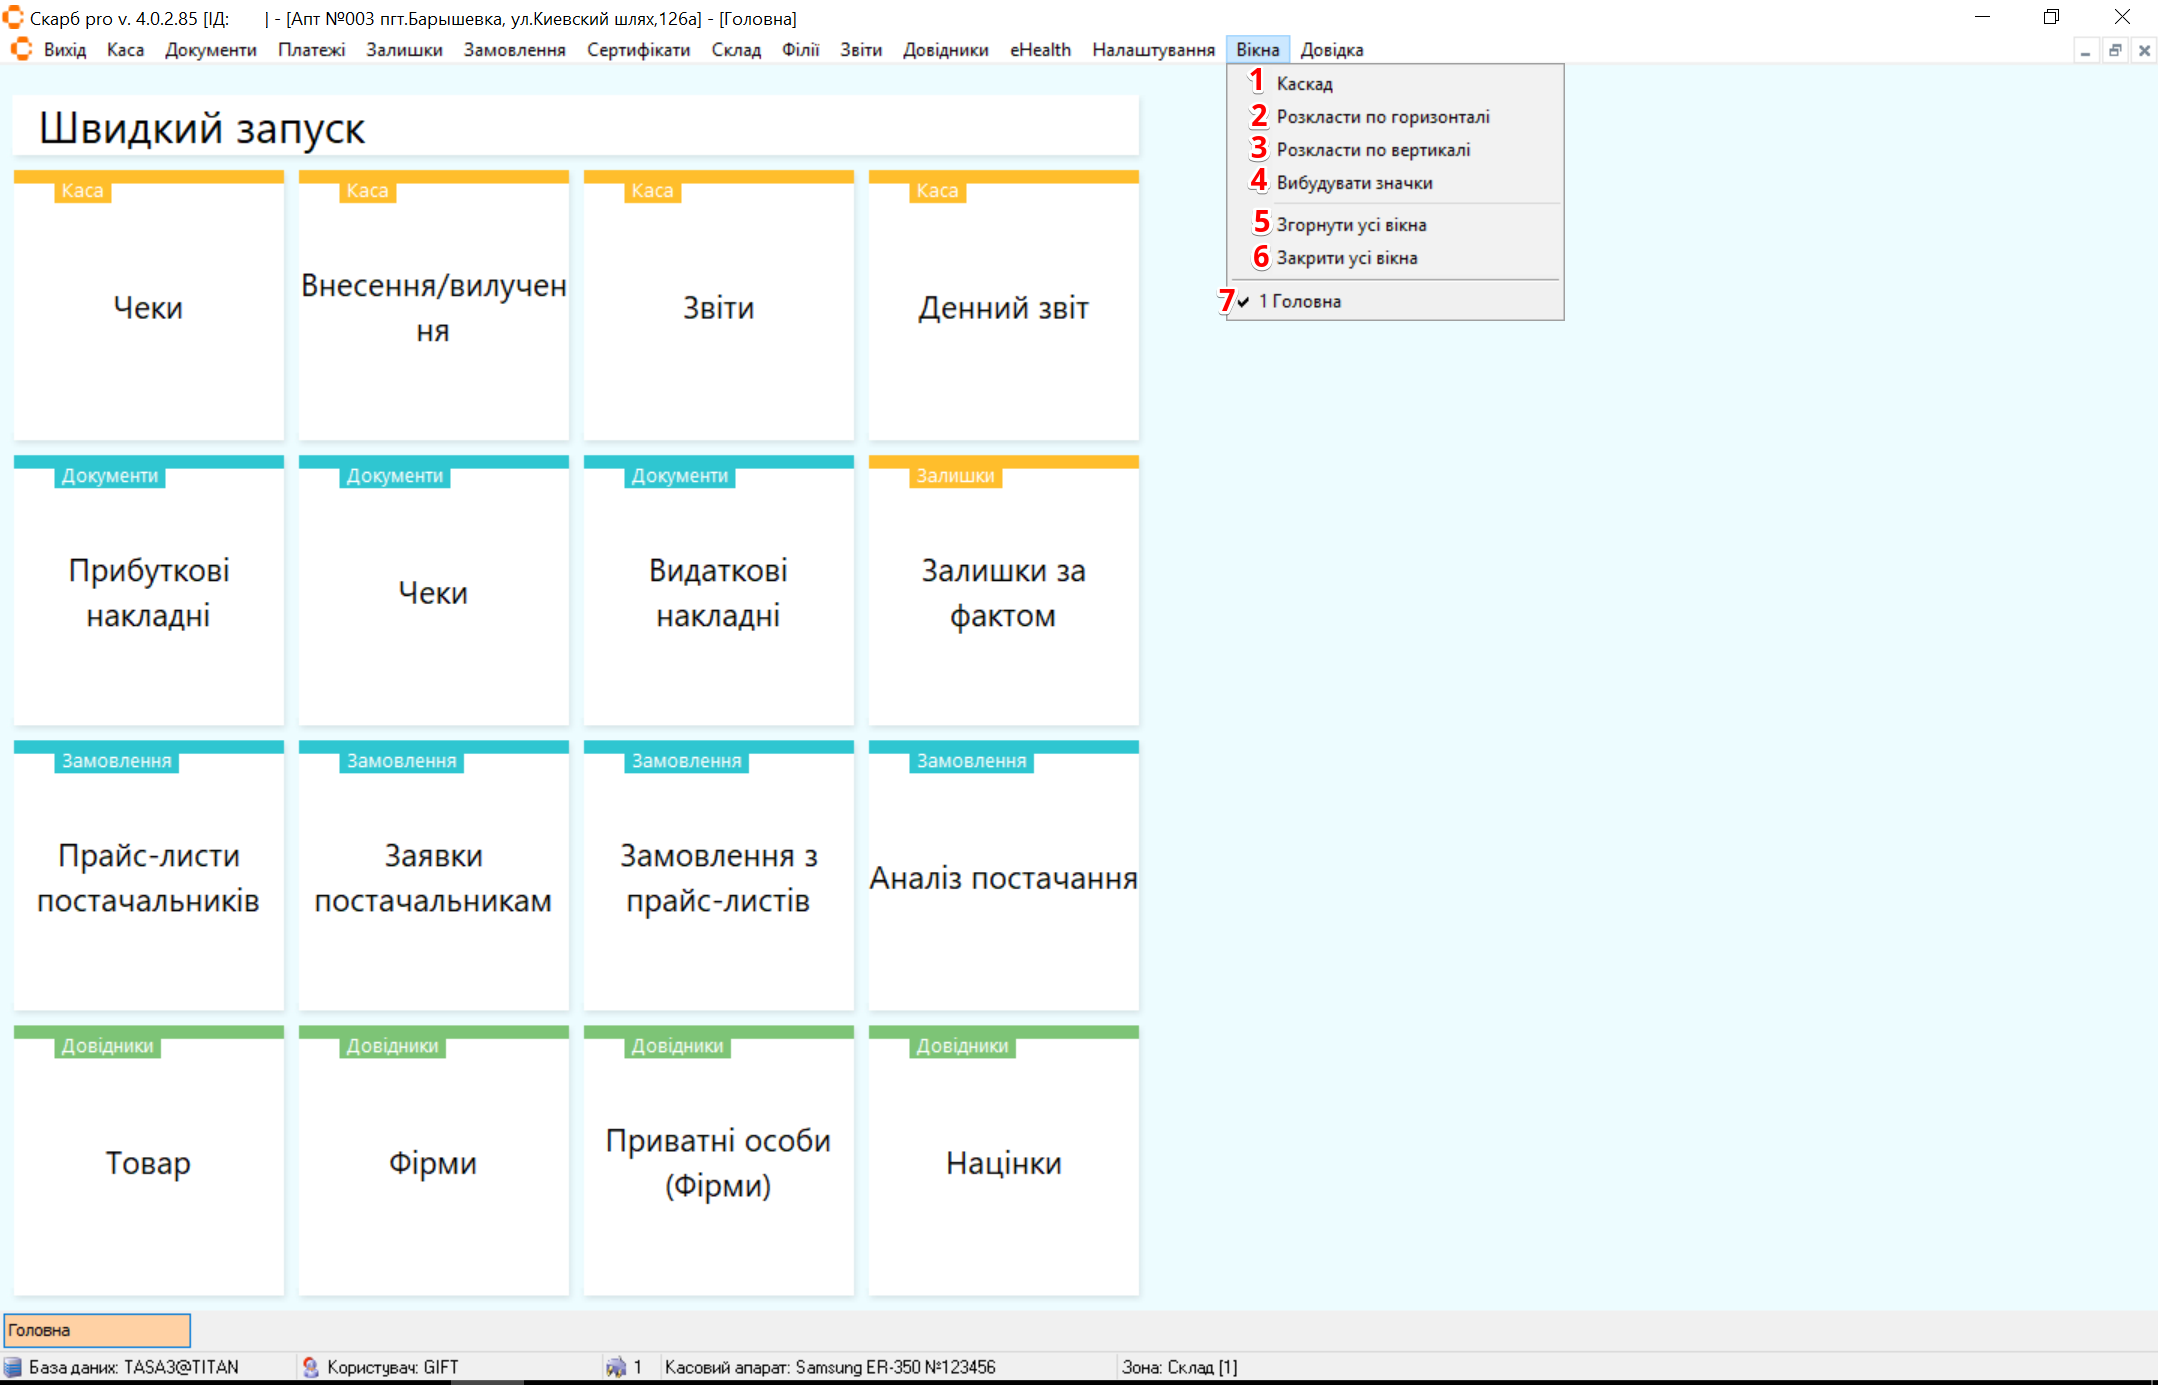Choose Розкласти по горизонталі option

(1382, 117)
